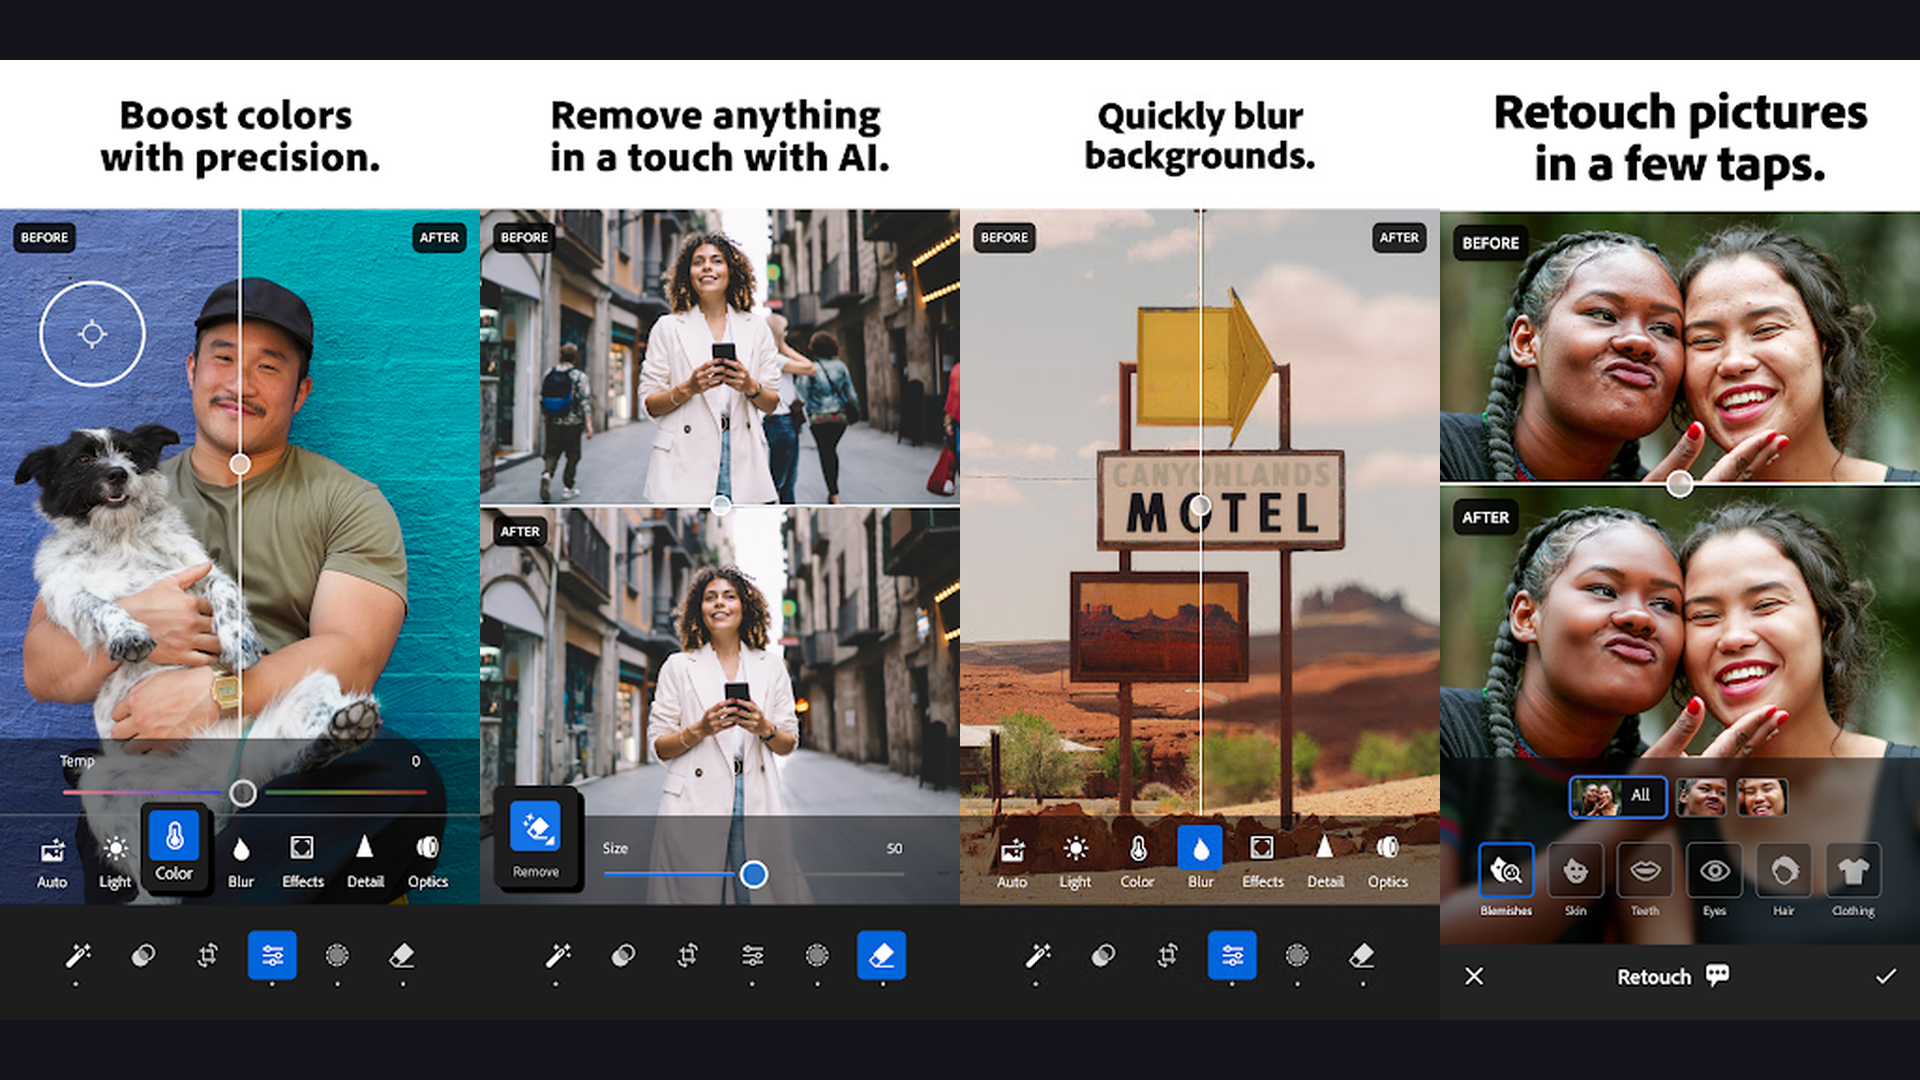Select Skin retouch option
The height and width of the screenshot is (1080, 1920).
tap(1575, 880)
